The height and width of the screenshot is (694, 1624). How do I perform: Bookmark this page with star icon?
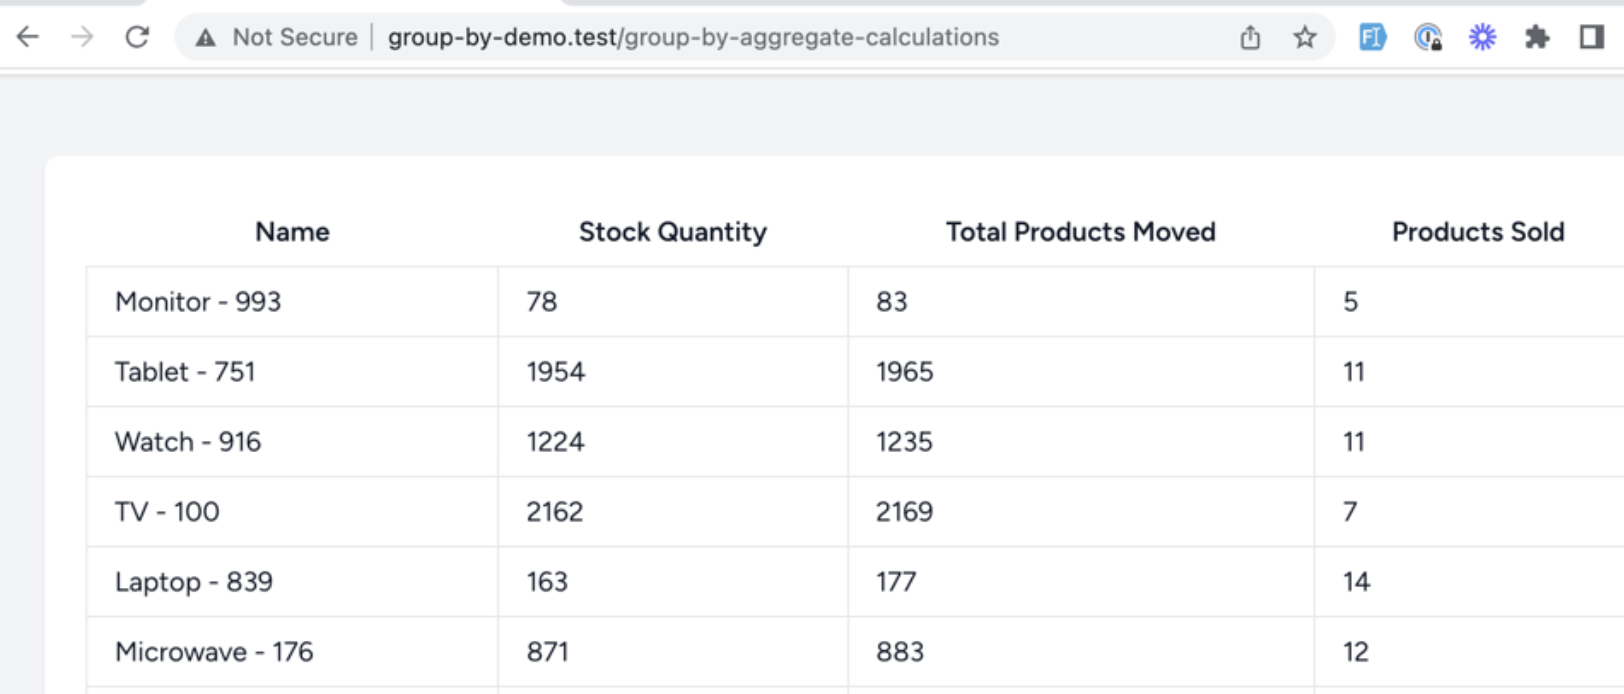tap(1304, 38)
